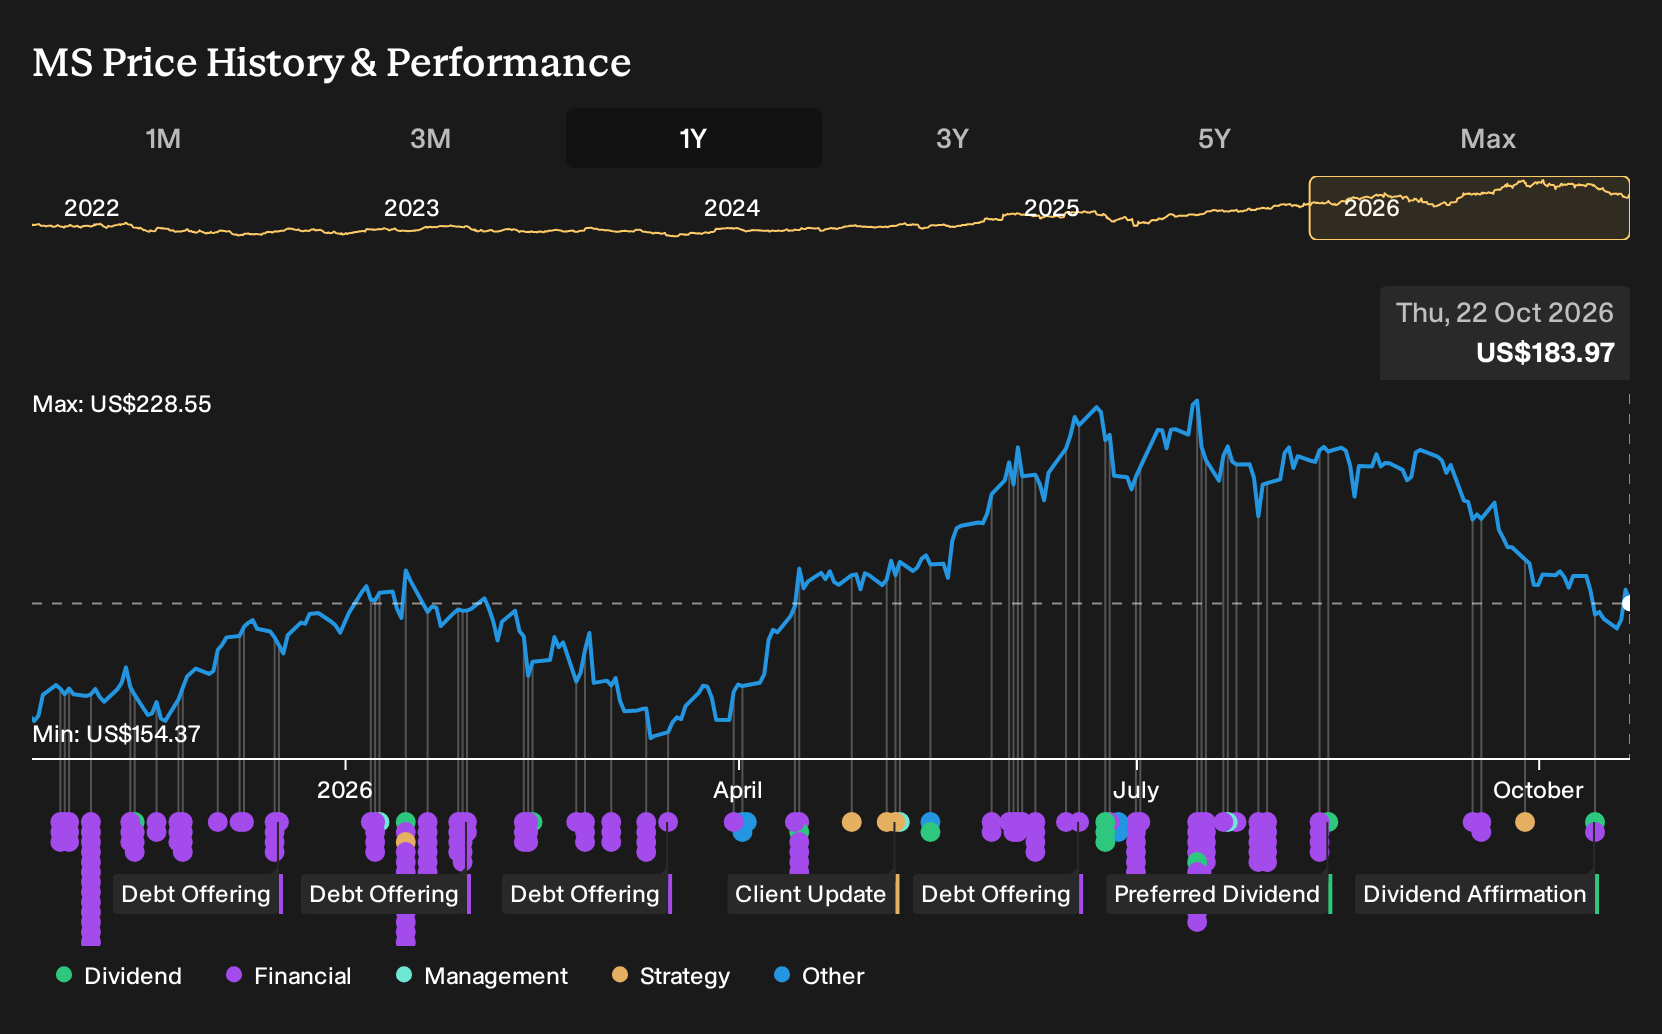
Task: Click the 2023 label in overview chart
Action: click(411, 208)
